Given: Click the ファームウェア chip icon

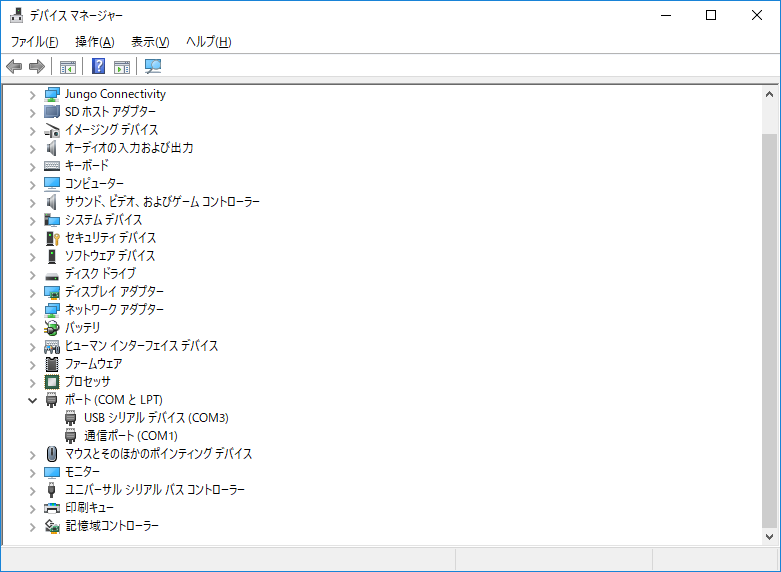Looking at the screenshot, I should (52, 364).
